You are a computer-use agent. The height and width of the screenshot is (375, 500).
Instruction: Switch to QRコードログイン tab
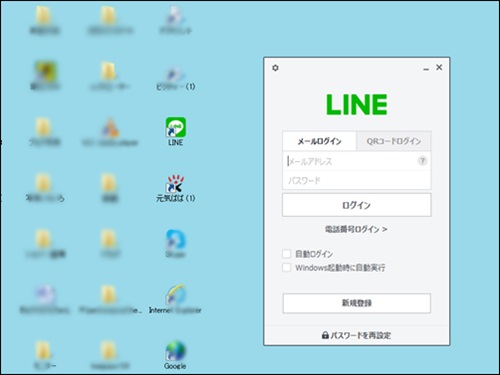pos(394,141)
